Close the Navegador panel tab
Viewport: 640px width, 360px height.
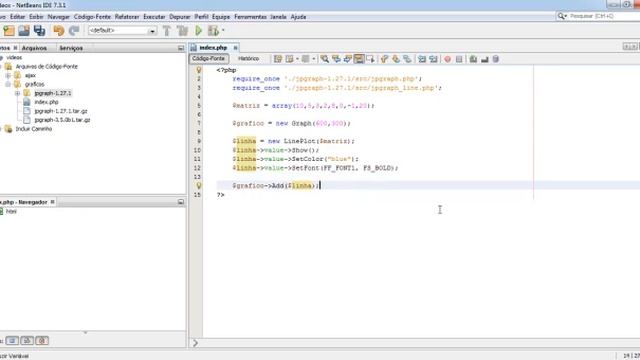point(52,202)
